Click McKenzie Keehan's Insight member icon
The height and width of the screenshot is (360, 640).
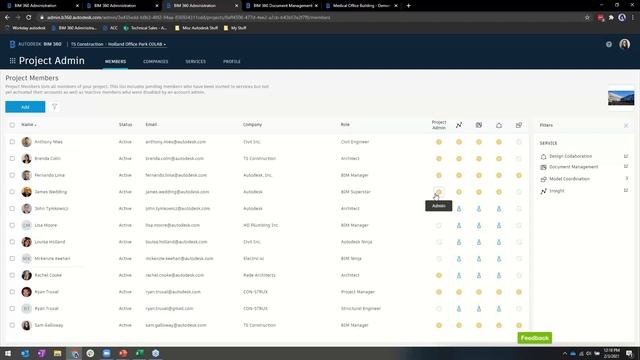pyautogui.click(x=459, y=259)
